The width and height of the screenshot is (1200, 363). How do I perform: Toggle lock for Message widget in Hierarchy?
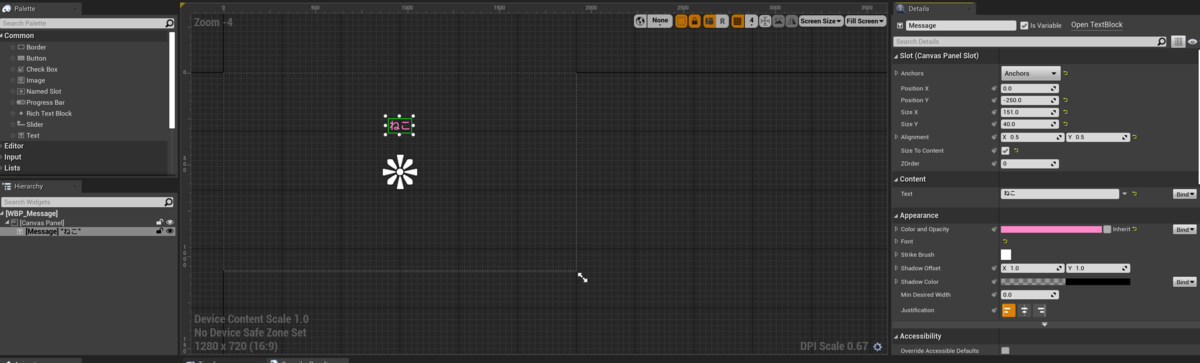click(159, 231)
